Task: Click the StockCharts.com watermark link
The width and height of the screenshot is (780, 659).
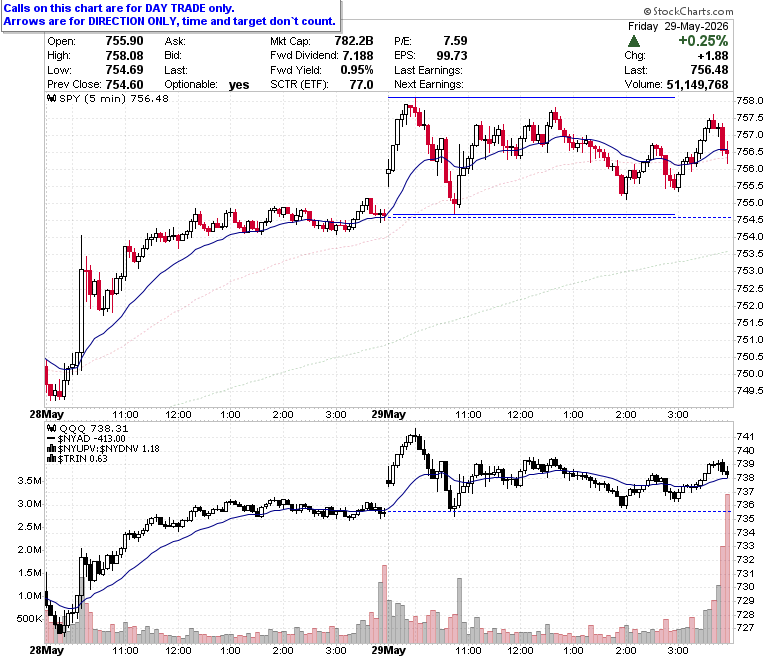Action: pyautogui.click(x=688, y=11)
